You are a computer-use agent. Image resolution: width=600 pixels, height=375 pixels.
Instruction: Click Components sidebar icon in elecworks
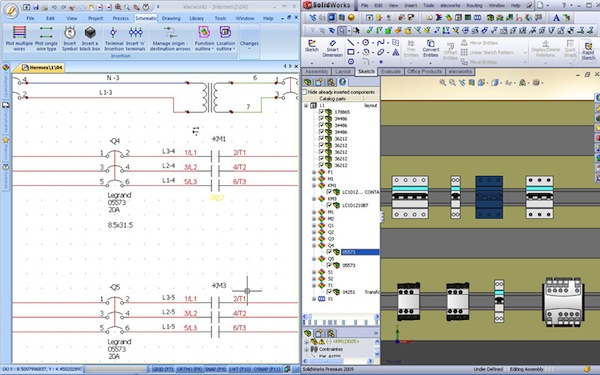pos(6,68)
